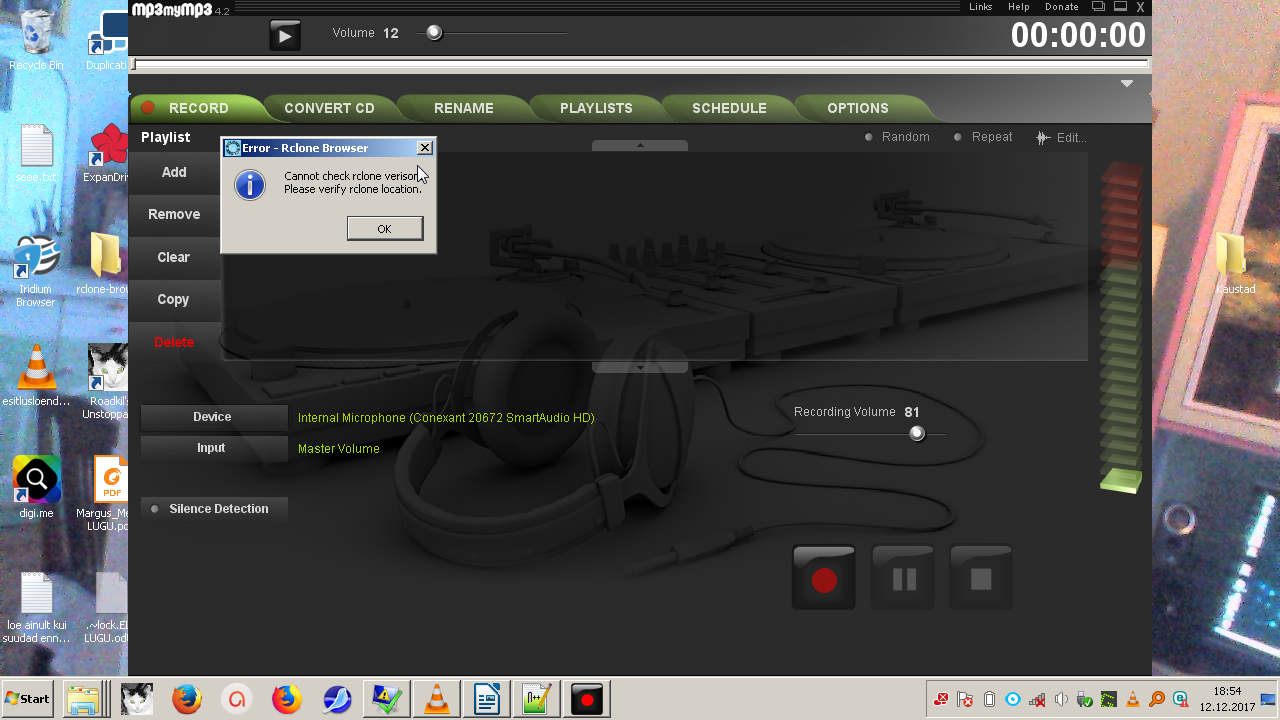The image size is (1280, 720).
Task: Click the network signal tray icon
Action: [1037, 699]
